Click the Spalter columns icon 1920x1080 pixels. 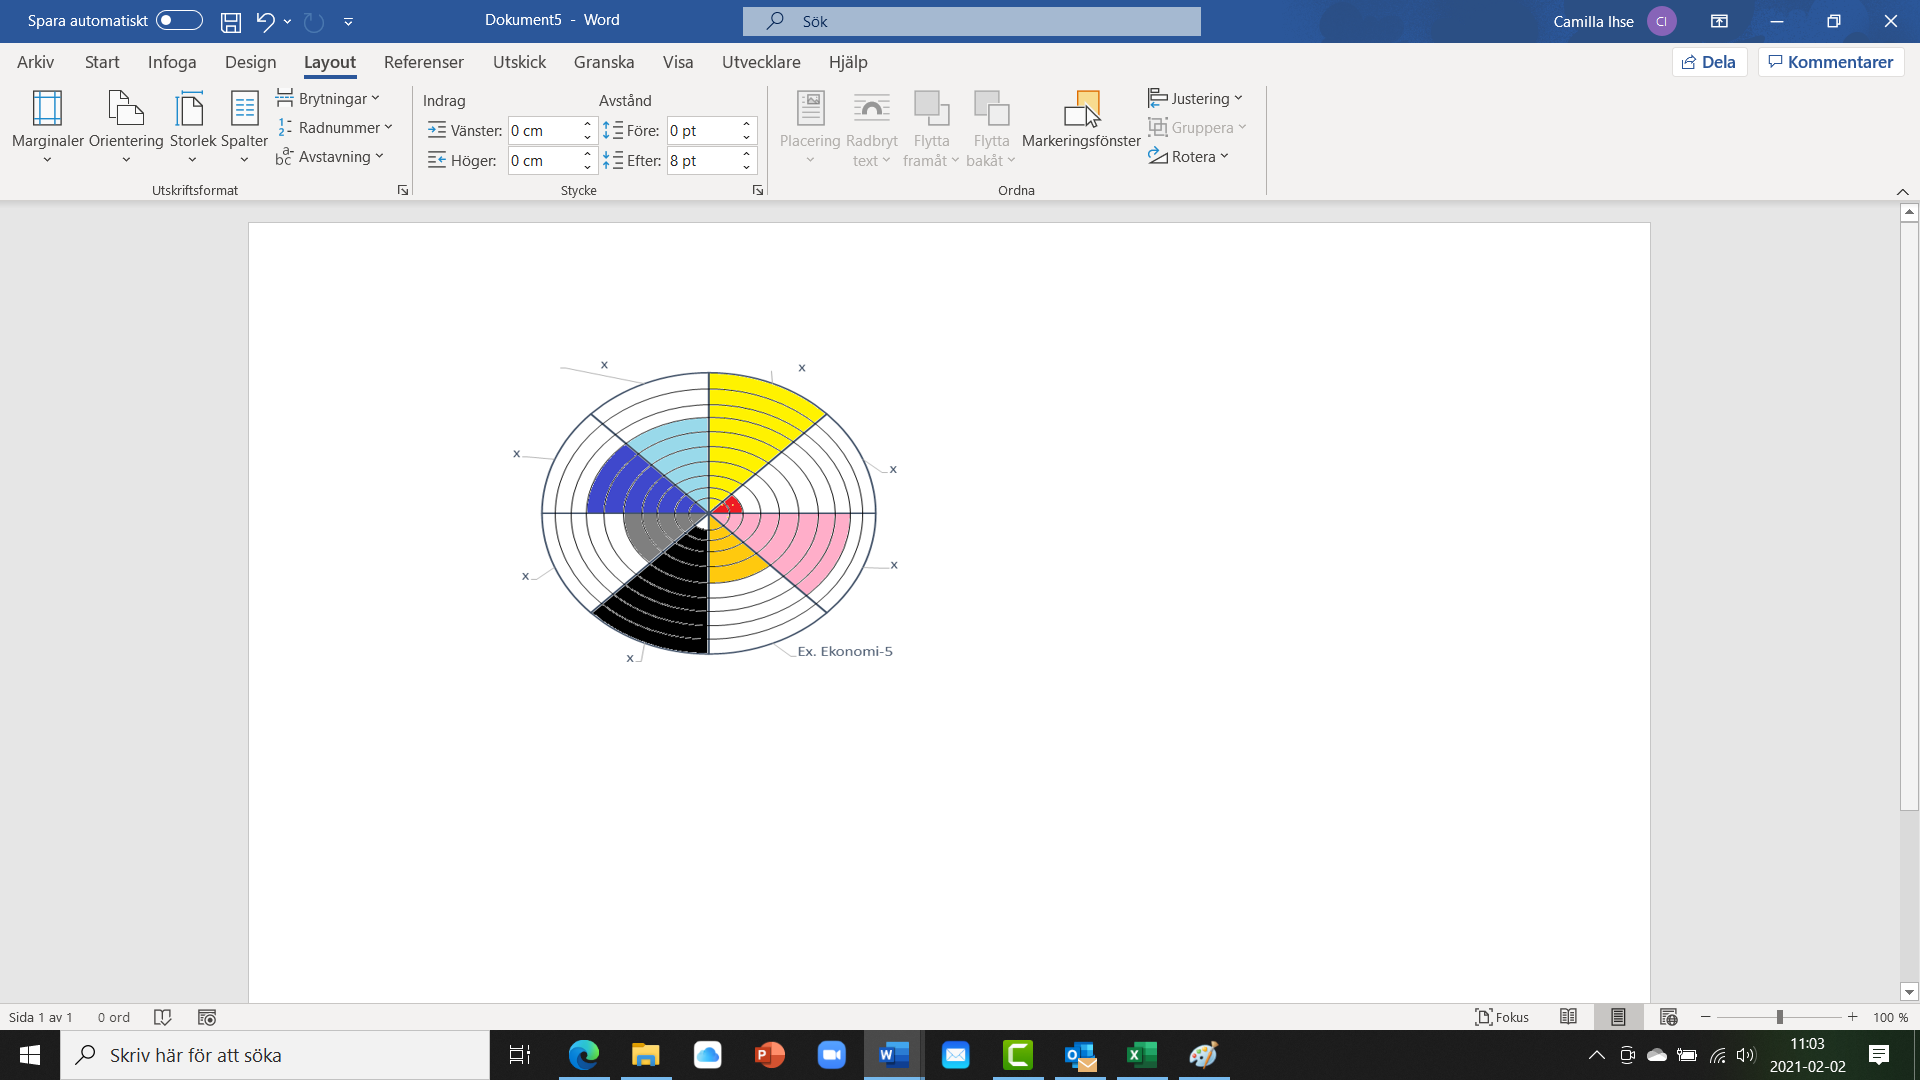click(x=244, y=110)
